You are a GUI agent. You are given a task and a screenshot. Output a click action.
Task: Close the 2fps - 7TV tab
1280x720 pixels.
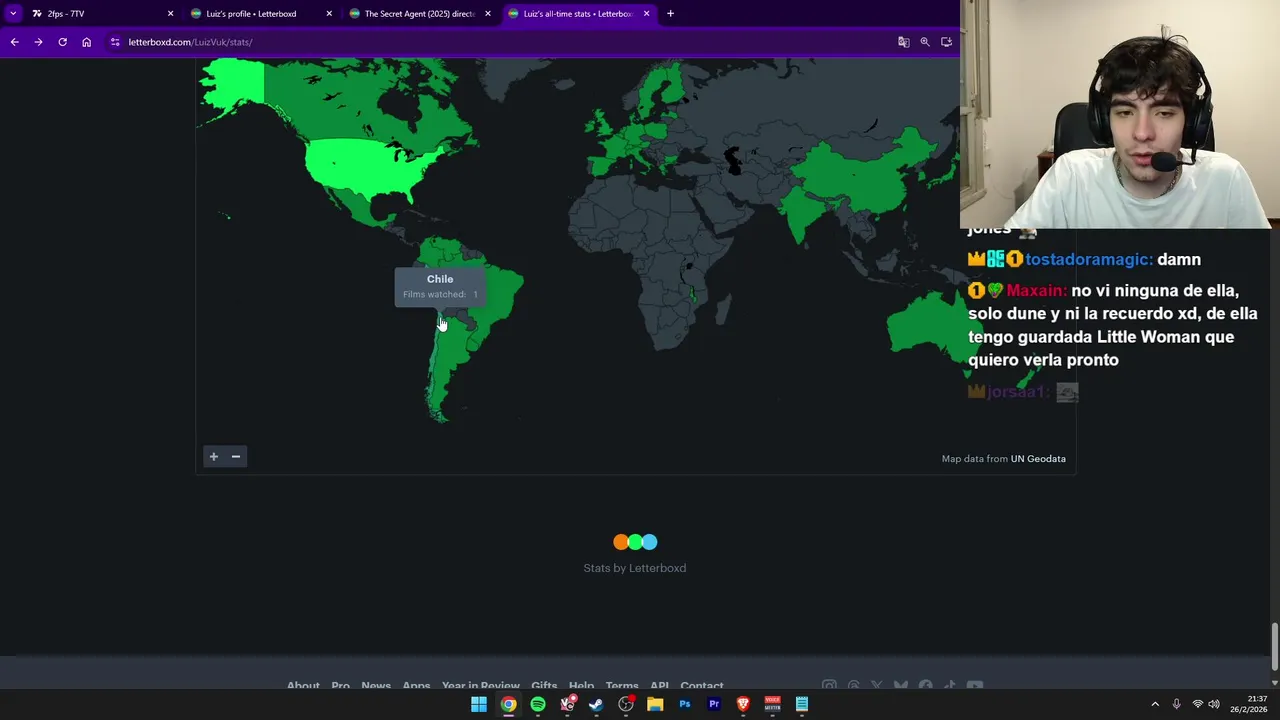click(x=170, y=13)
